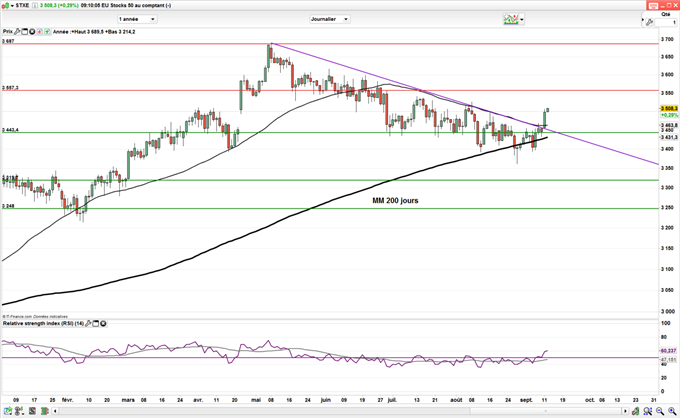Screen dimensions: 680x418
Task: Click the zoom in magnifier
Action: pyautogui.click(x=672, y=411)
